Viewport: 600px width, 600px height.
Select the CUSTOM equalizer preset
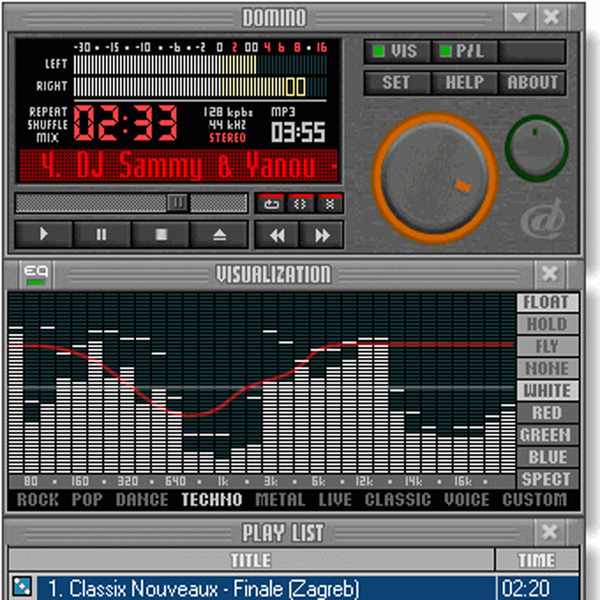(535, 500)
